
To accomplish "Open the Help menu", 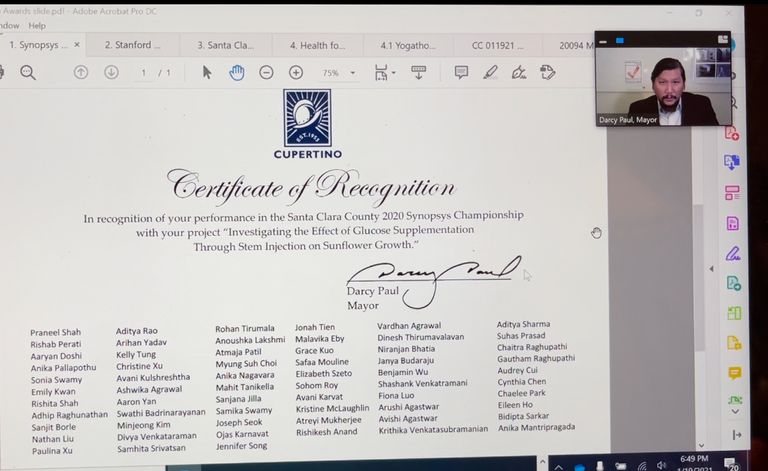I will [x=37, y=25].
